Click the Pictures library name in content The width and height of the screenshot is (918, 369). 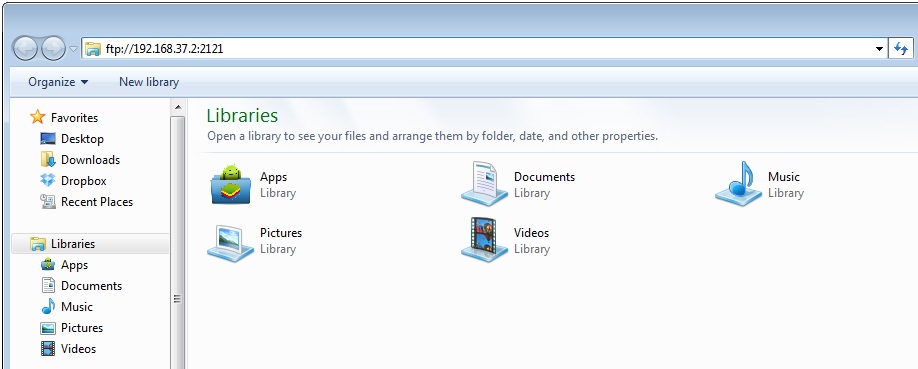(x=281, y=233)
